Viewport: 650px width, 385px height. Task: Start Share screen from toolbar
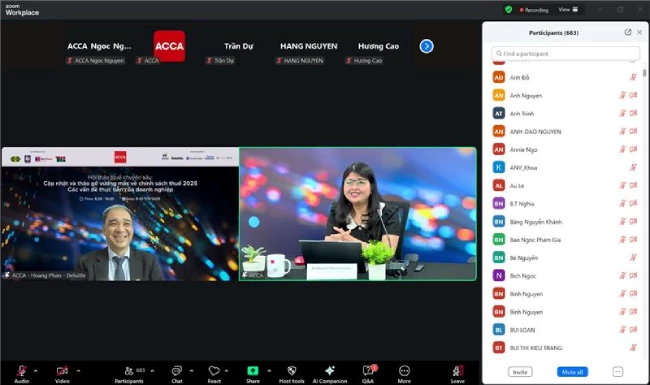(x=252, y=370)
